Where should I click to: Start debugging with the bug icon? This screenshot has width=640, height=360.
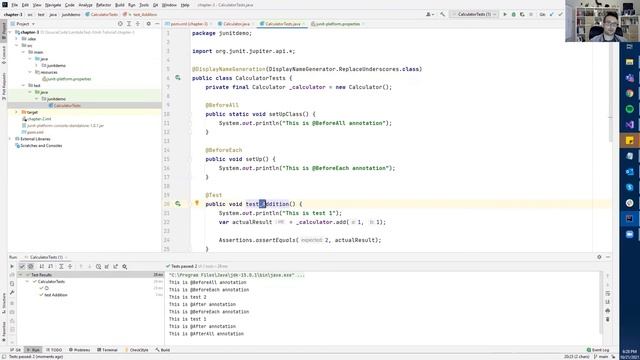[513, 14]
